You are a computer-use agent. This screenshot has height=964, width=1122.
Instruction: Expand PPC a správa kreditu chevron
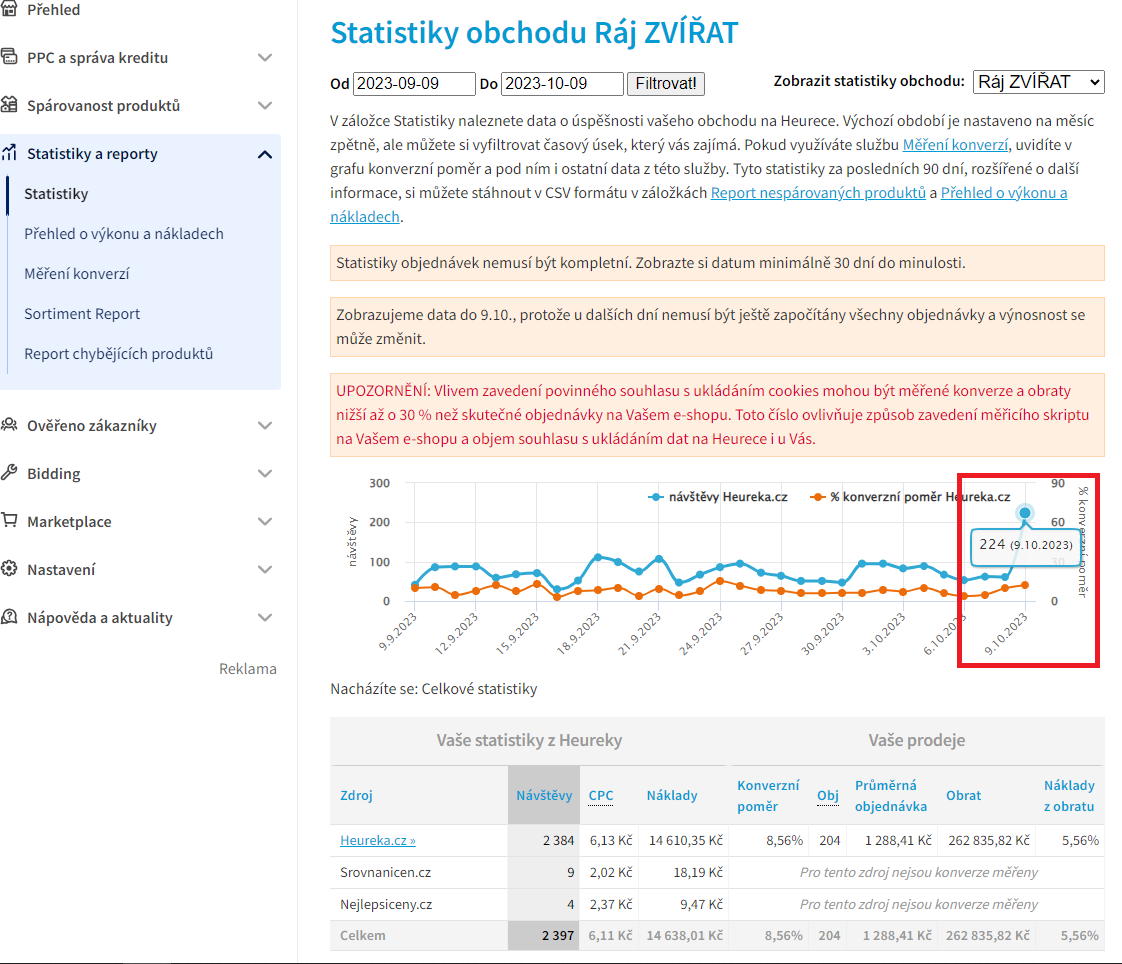coord(265,57)
